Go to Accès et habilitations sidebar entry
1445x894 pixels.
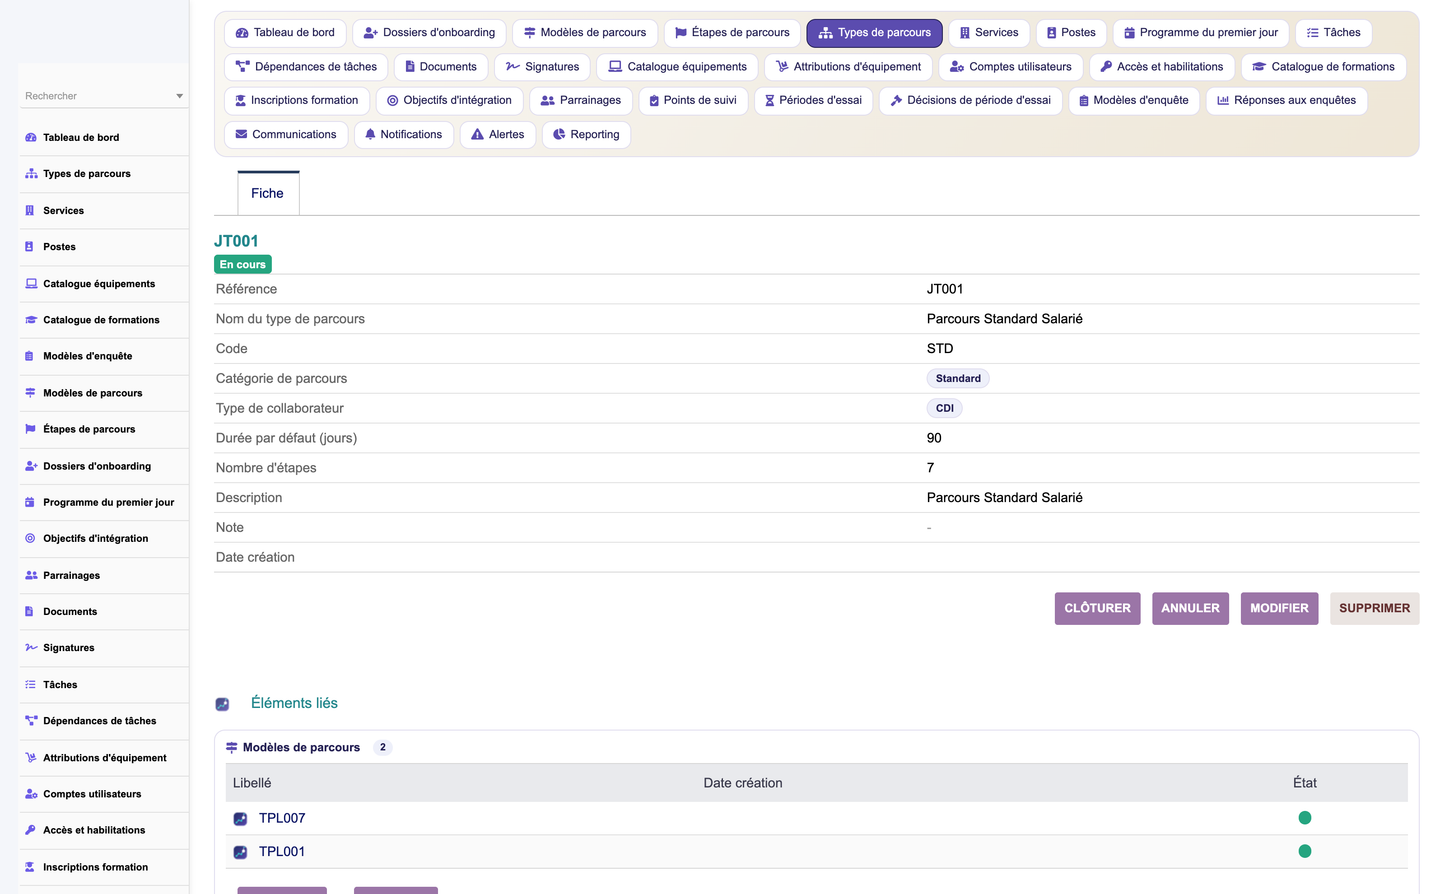[104, 830]
